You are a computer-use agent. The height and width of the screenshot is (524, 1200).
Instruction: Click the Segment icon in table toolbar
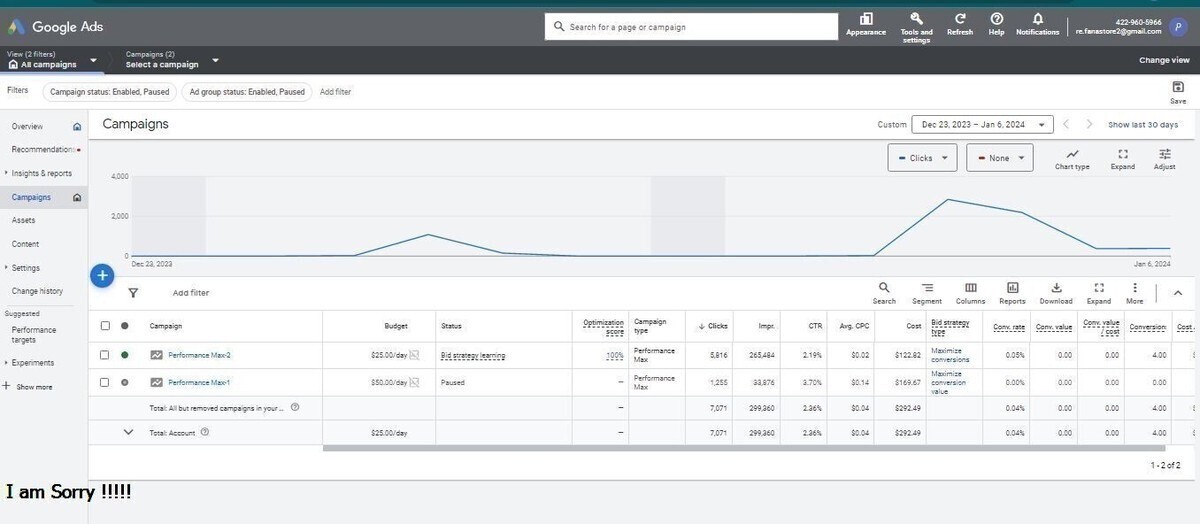point(927,288)
